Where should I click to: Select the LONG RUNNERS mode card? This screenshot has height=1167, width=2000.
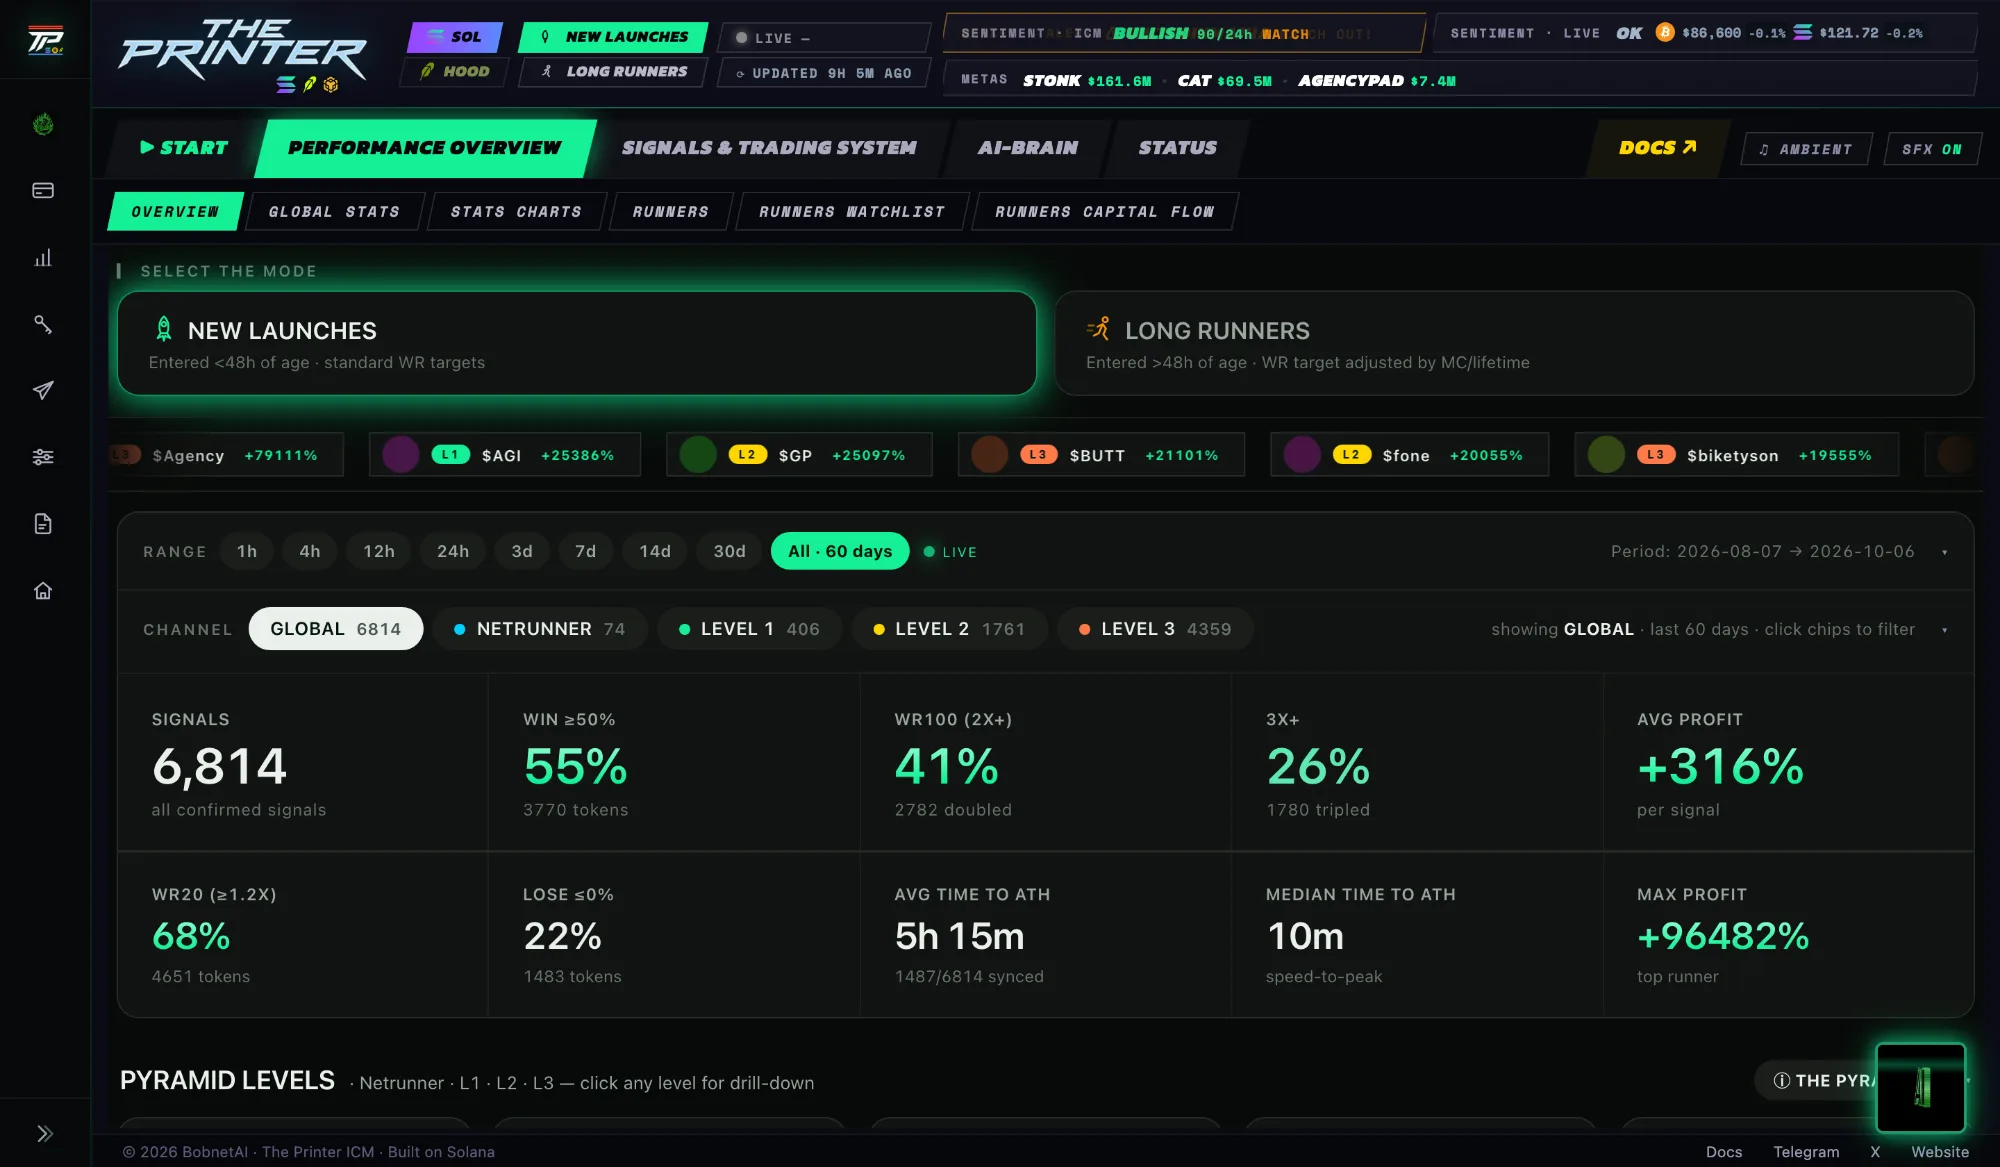1514,343
